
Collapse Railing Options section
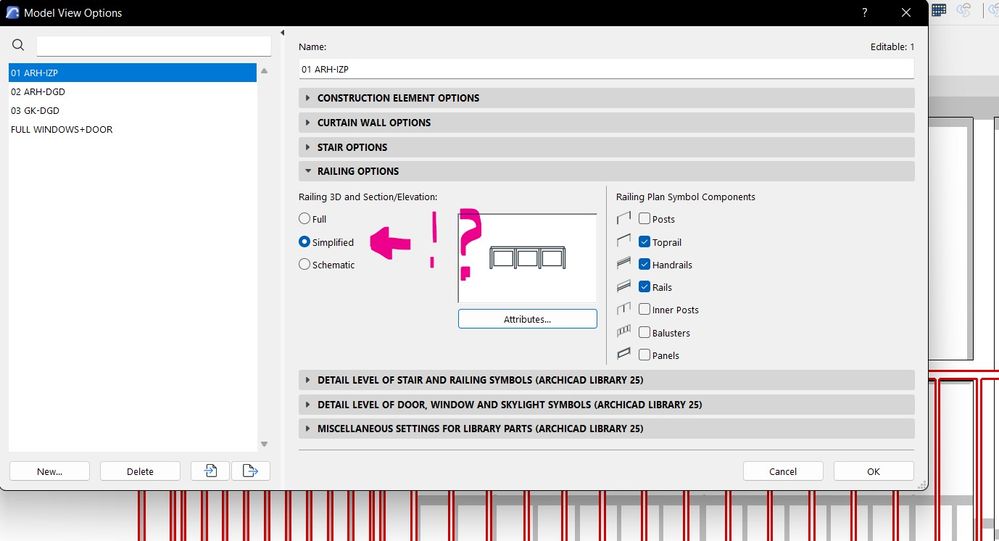point(606,171)
